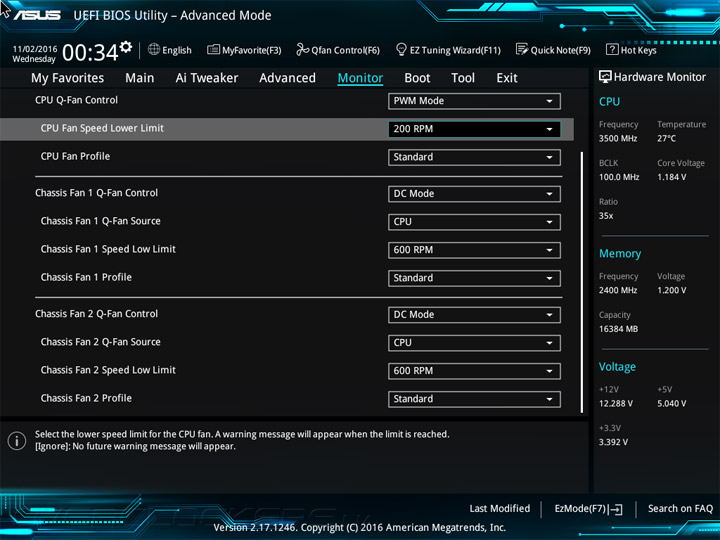Open CPU Fan Profile dropdown
720x540 pixels.
click(x=474, y=157)
